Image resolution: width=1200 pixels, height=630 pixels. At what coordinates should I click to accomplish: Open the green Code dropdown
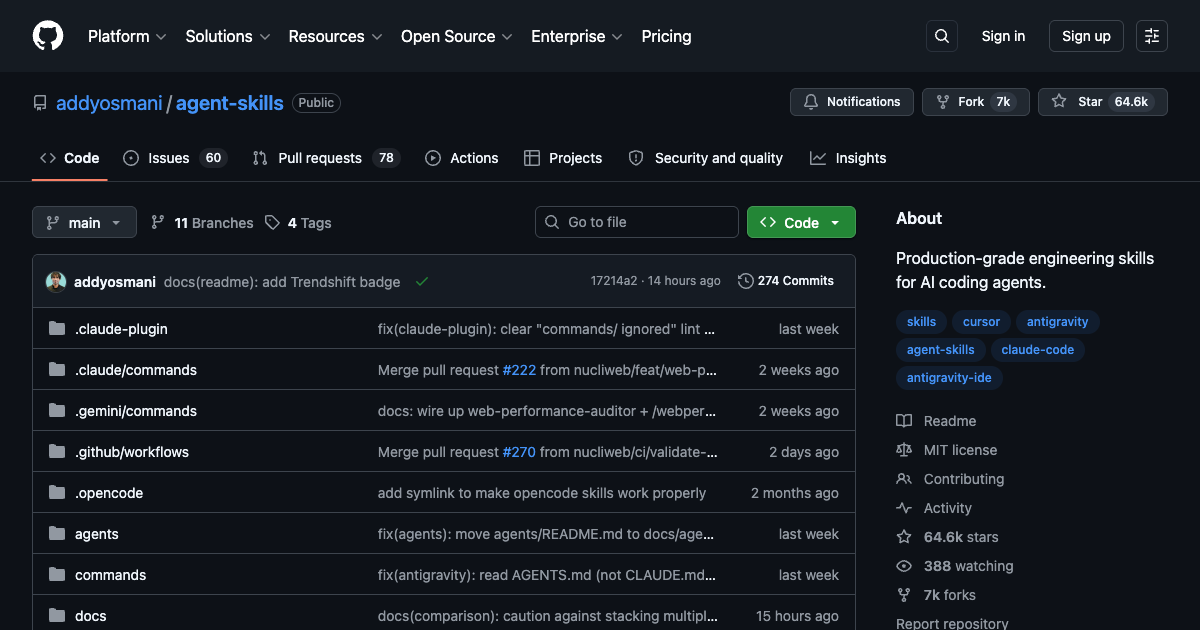tap(801, 222)
